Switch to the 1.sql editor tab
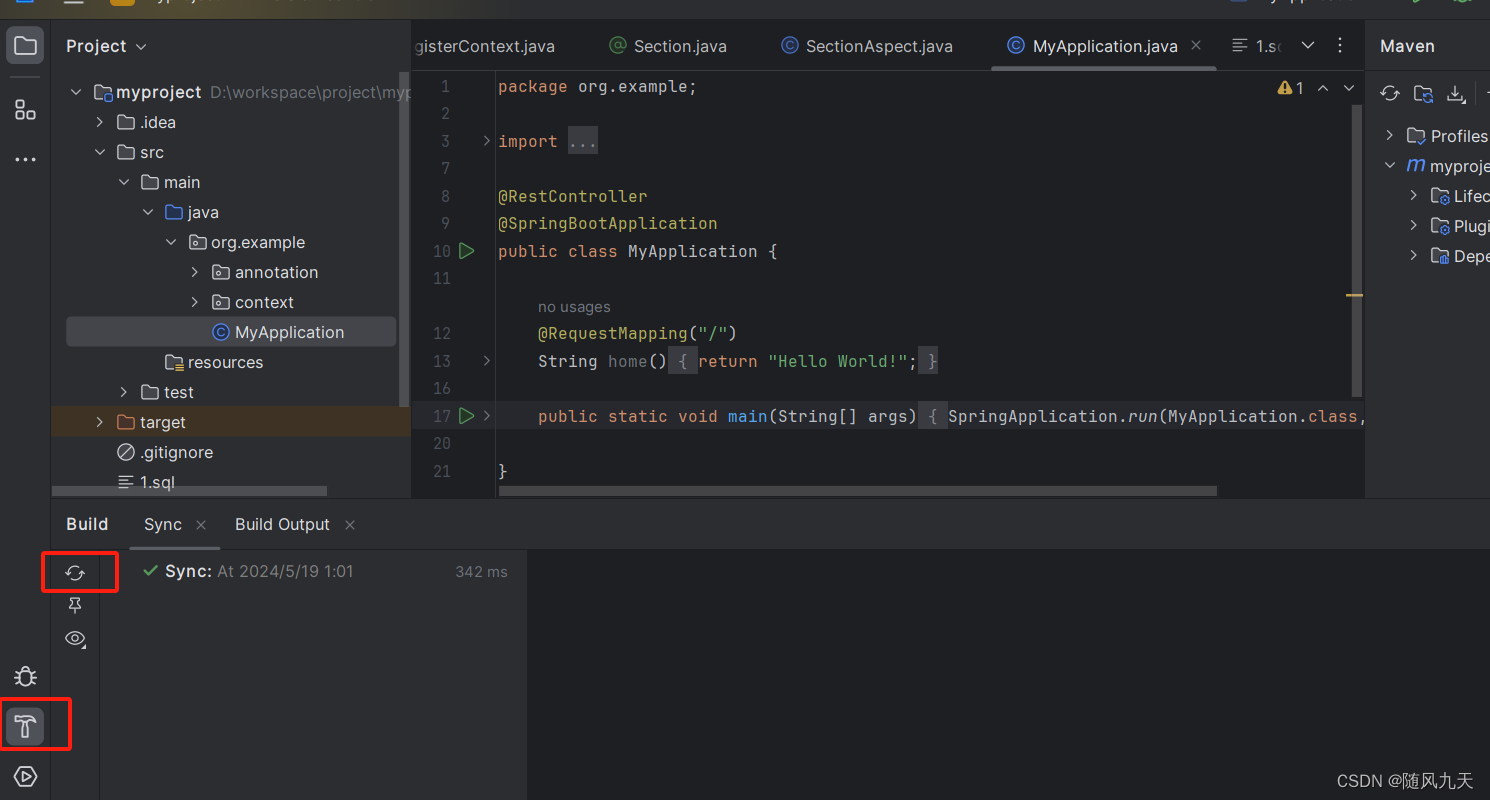The height and width of the screenshot is (800, 1490). click(1256, 46)
